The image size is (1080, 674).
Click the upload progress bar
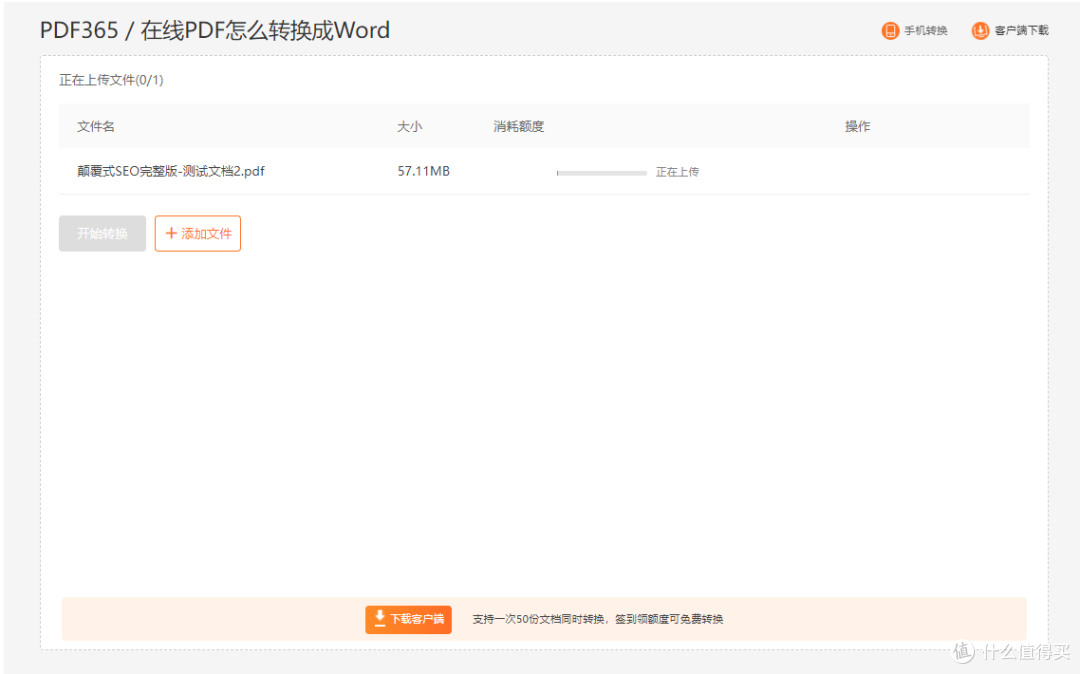[x=601, y=173]
